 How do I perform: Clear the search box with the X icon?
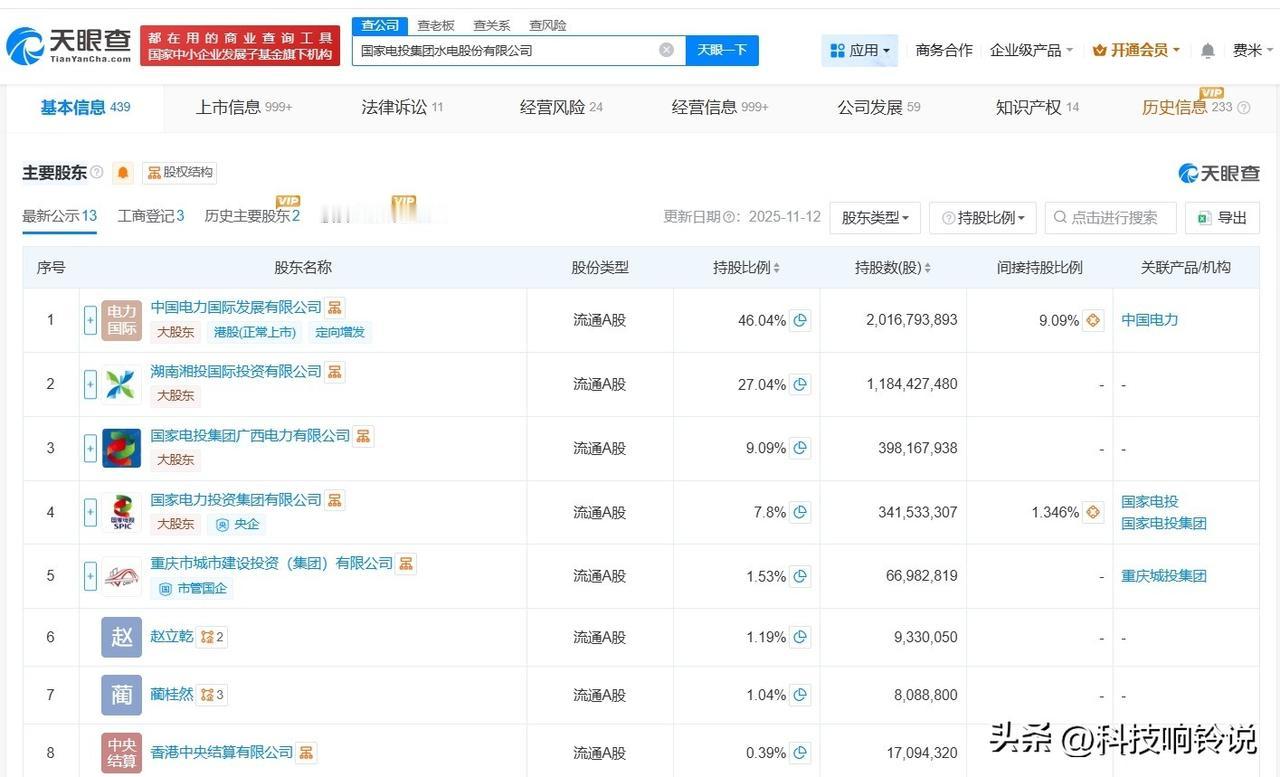click(x=666, y=50)
